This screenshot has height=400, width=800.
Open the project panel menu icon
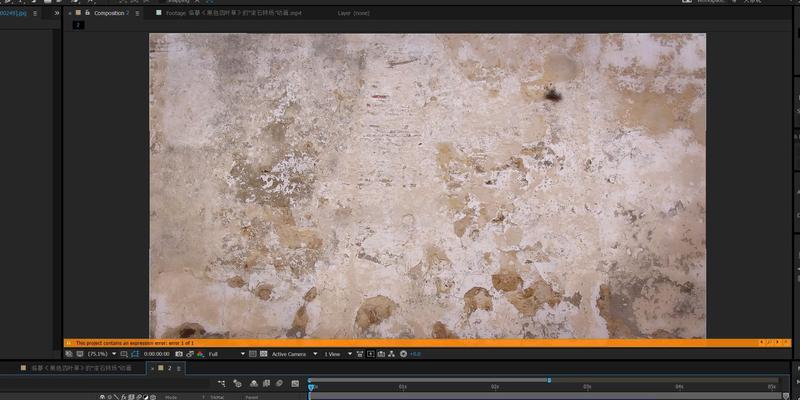point(35,13)
